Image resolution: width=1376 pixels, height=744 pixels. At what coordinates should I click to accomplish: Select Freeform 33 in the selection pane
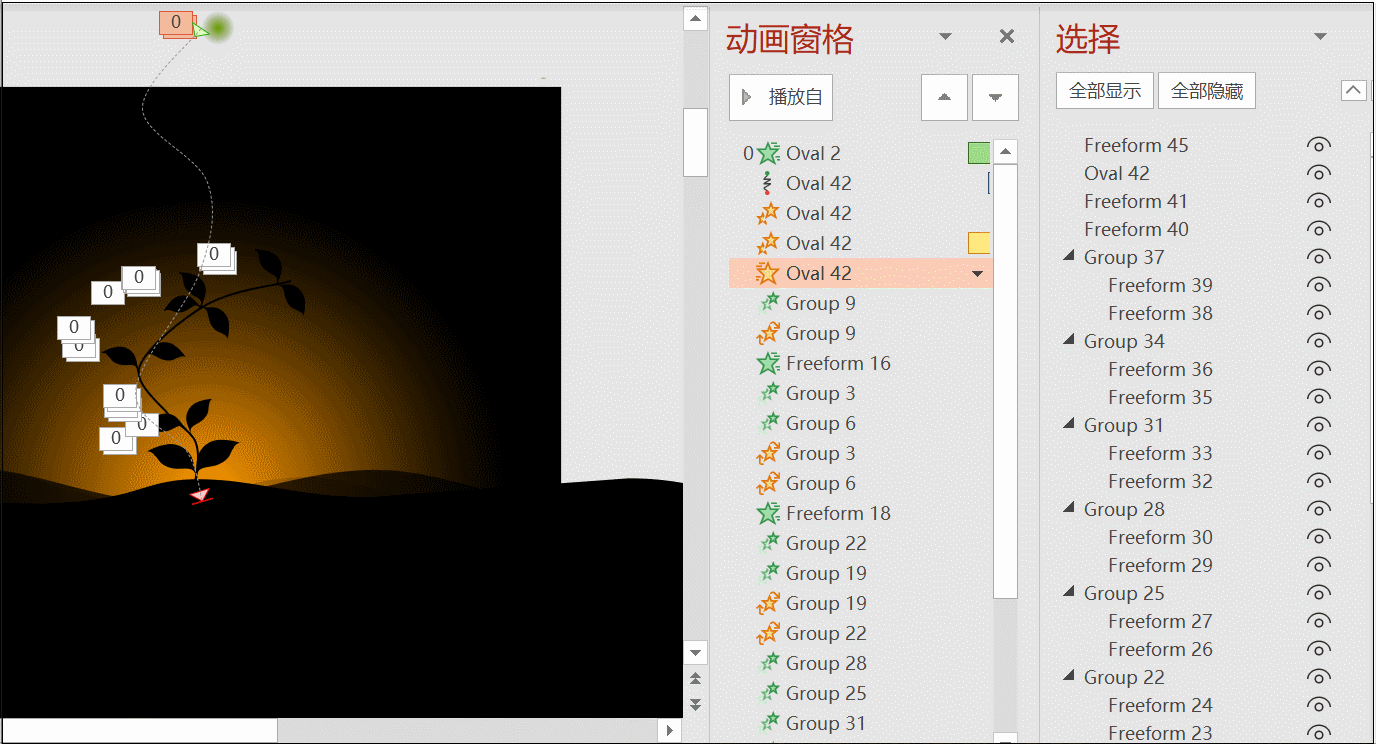(x=1160, y=453)
